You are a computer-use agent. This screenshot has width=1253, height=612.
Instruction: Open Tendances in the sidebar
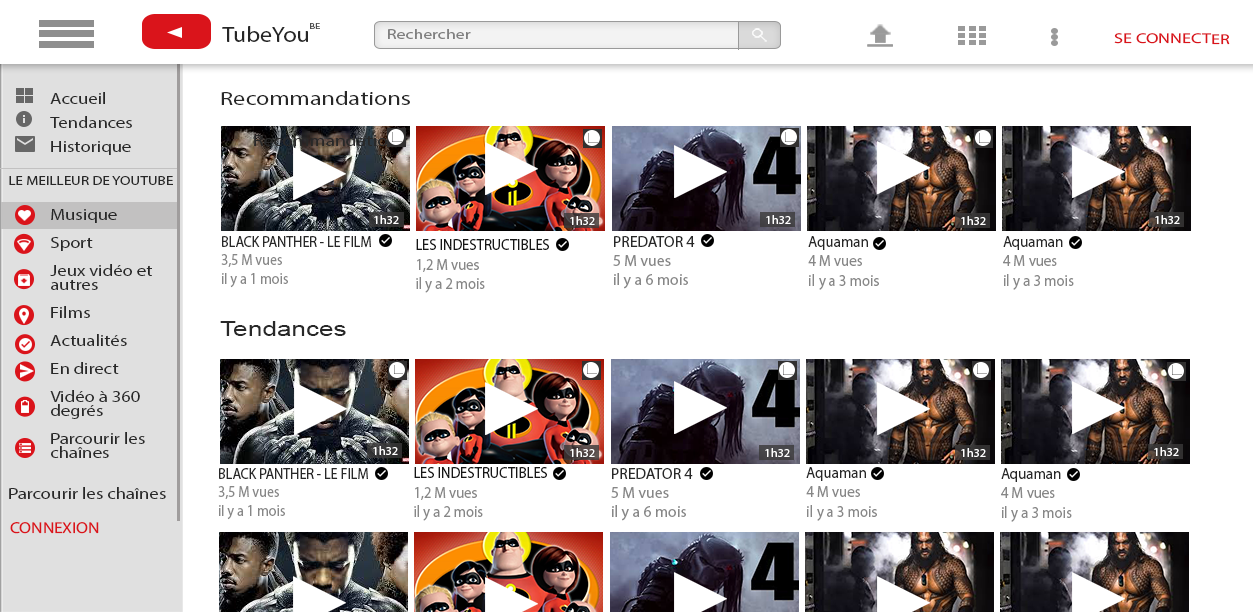[x=91, y=122]
